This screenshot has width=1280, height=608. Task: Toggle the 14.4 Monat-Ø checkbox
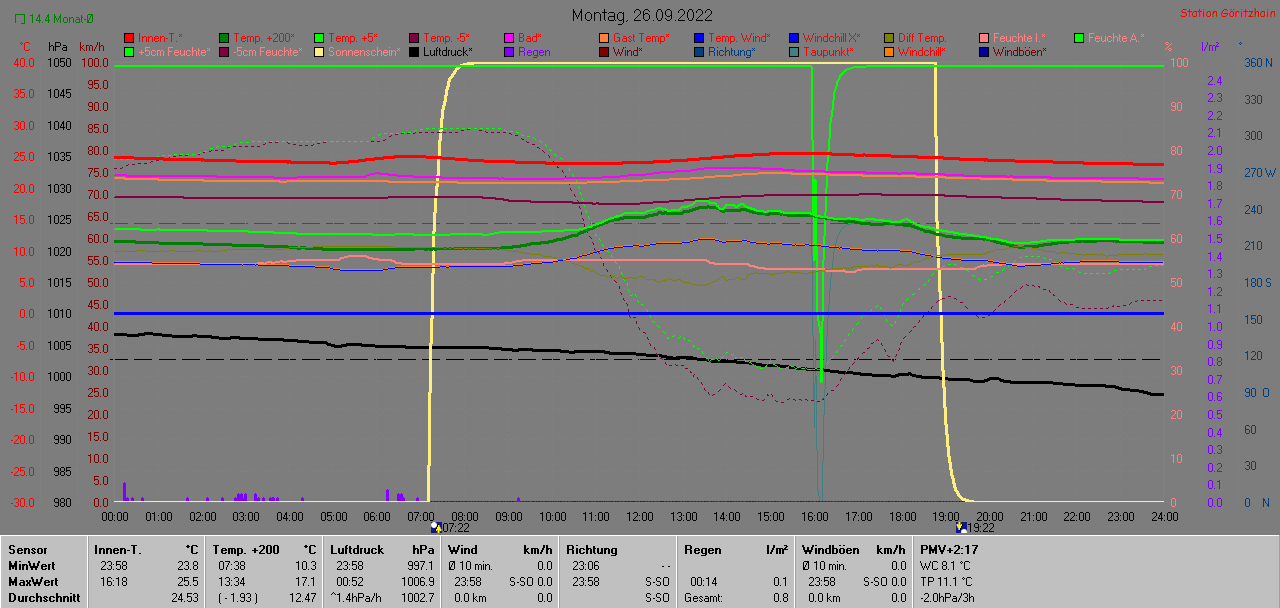point(20,18)
